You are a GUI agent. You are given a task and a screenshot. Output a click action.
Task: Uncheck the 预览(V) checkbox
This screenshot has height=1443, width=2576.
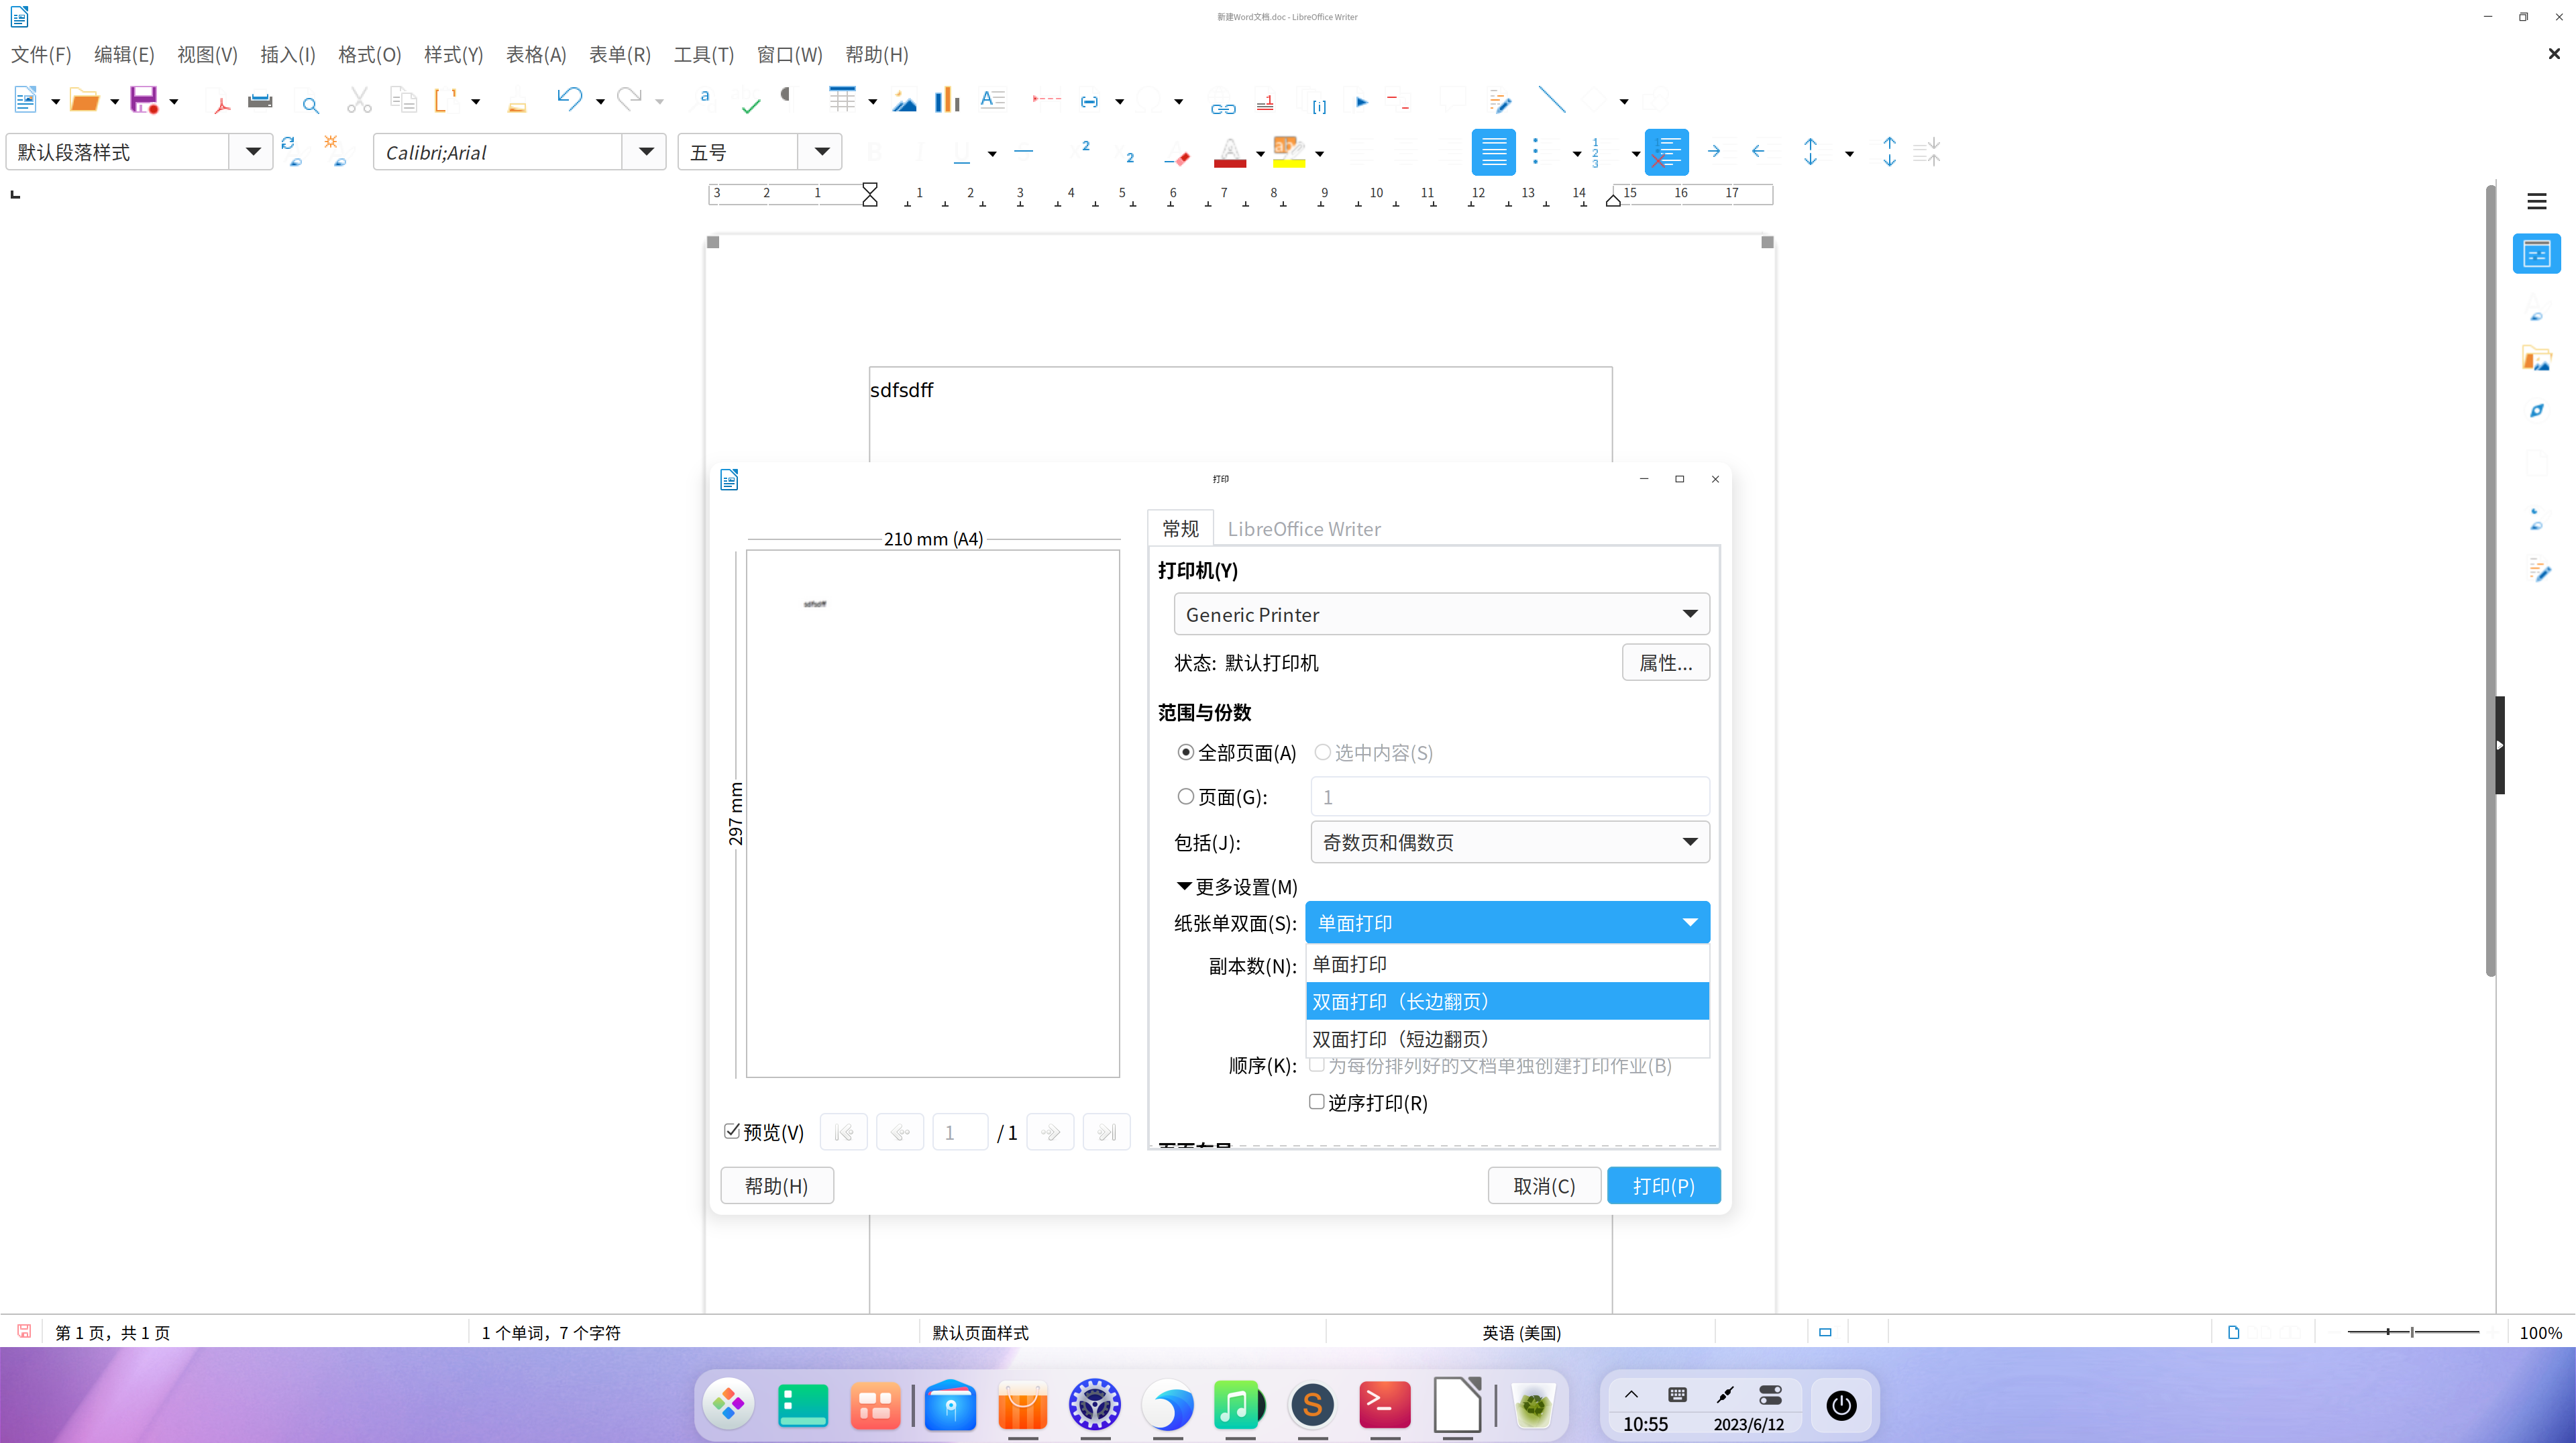click(732, 1131)
